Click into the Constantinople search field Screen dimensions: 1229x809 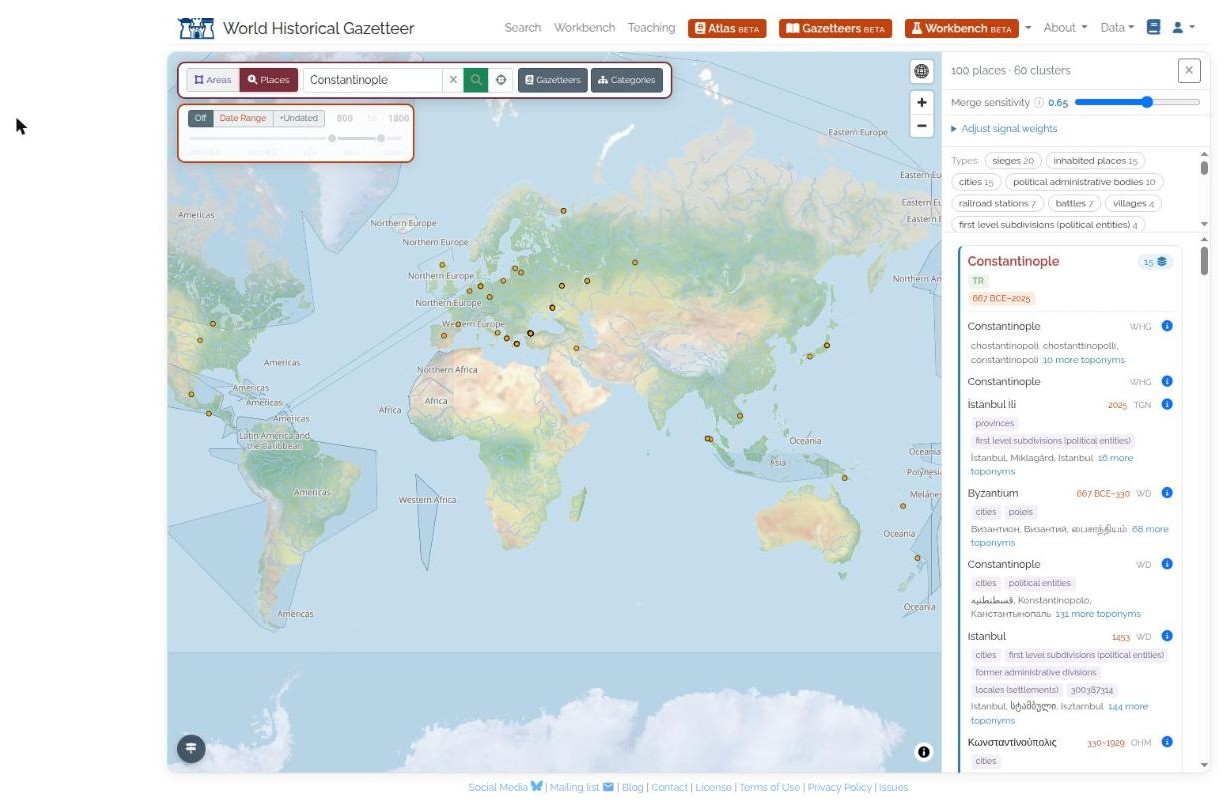[x=372, y=80]
